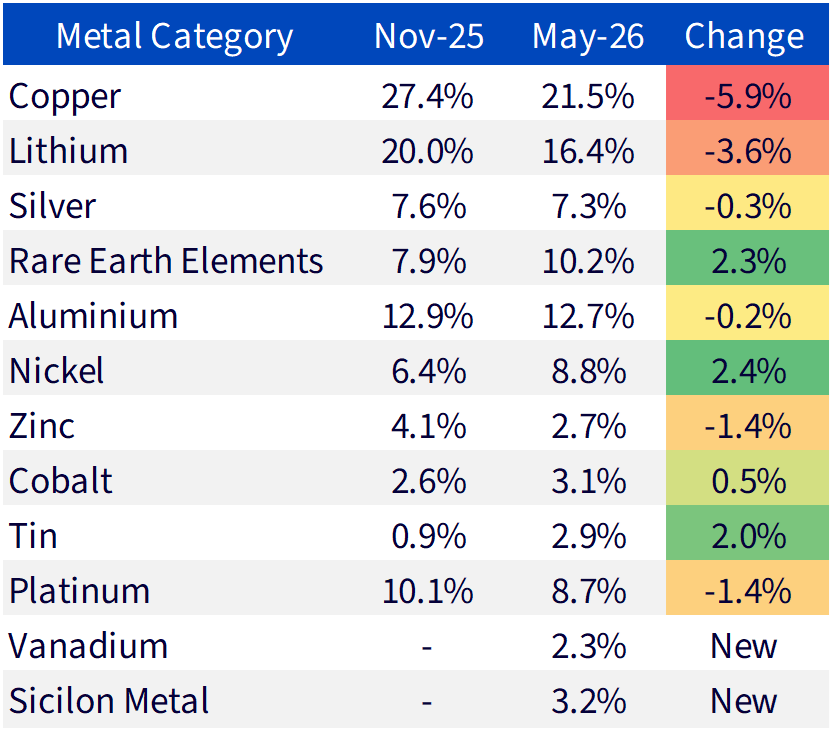830x729 pixels.
Task: Click the green 2.3% Rare Earth change cell
Action: [x=747, y=258]
